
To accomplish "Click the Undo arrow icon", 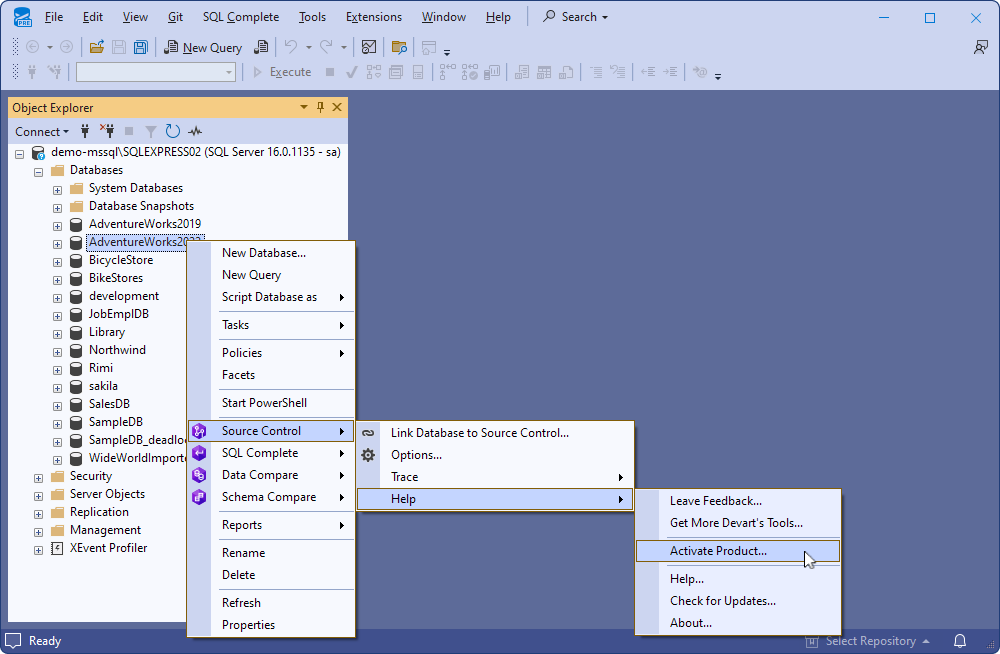I will pyautogui.click(x=291, y=47).
